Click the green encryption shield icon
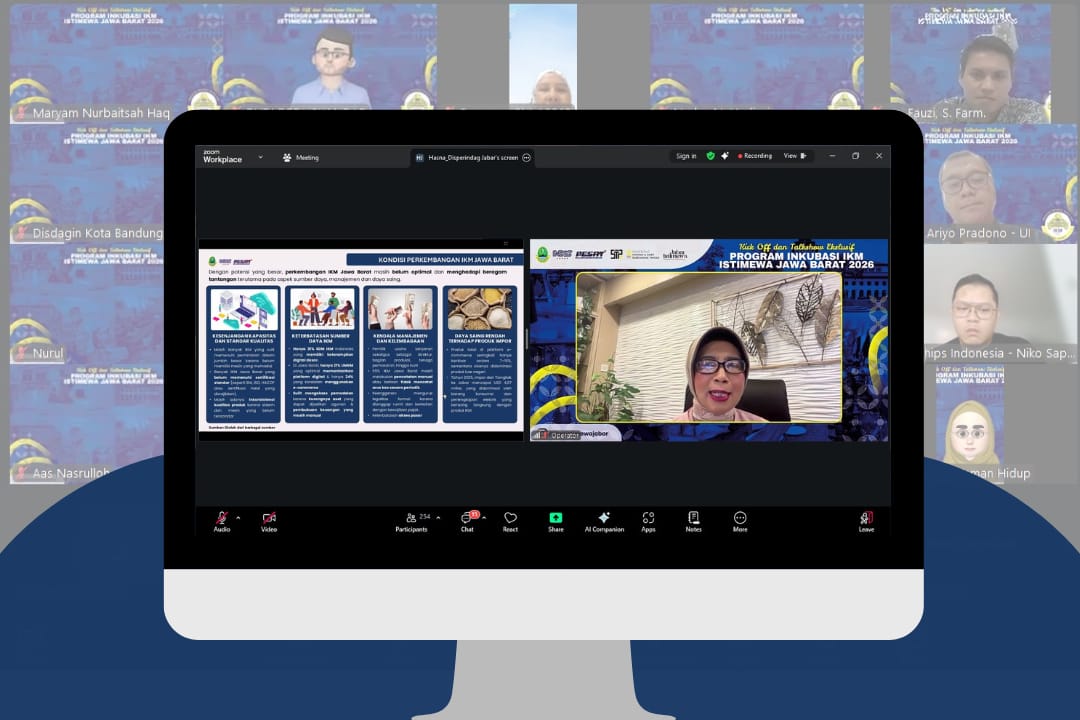Screen dimensions: 1080x720 (x=711, y=156)
